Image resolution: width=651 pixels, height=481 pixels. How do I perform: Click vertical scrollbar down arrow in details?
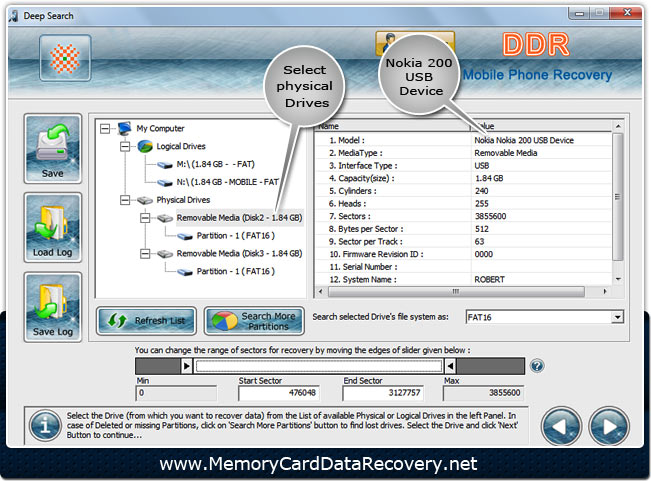[x=618, y=279]
